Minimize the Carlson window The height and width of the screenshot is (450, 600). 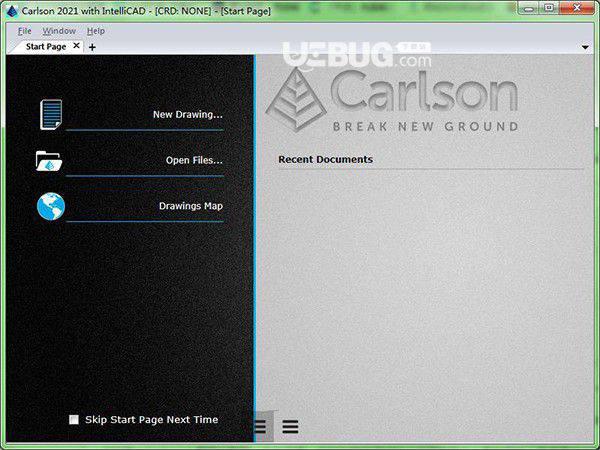[529, 8]
